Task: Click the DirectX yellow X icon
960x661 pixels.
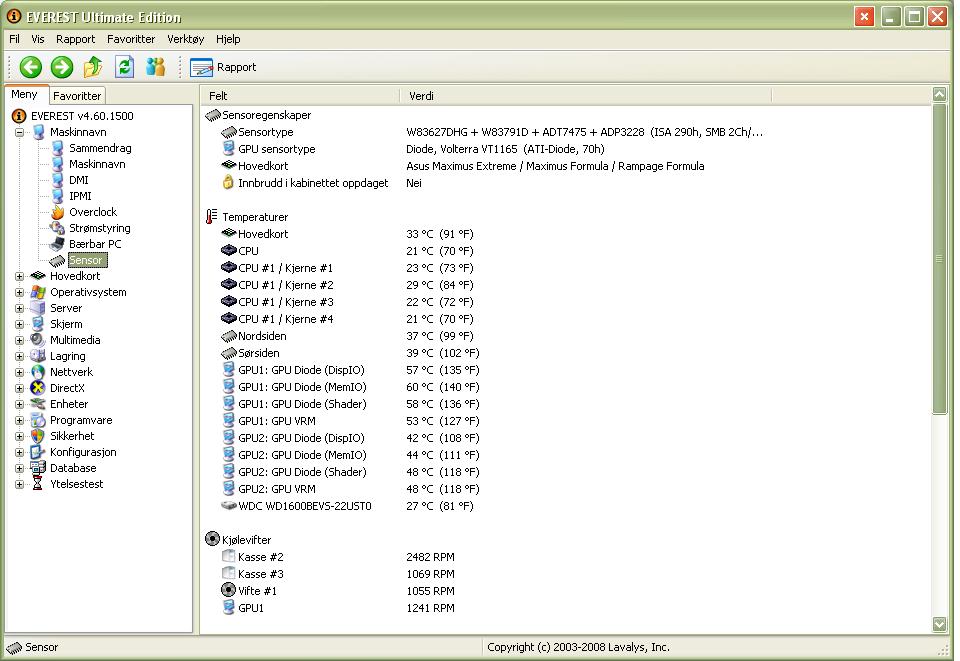Action: point(38,388)
